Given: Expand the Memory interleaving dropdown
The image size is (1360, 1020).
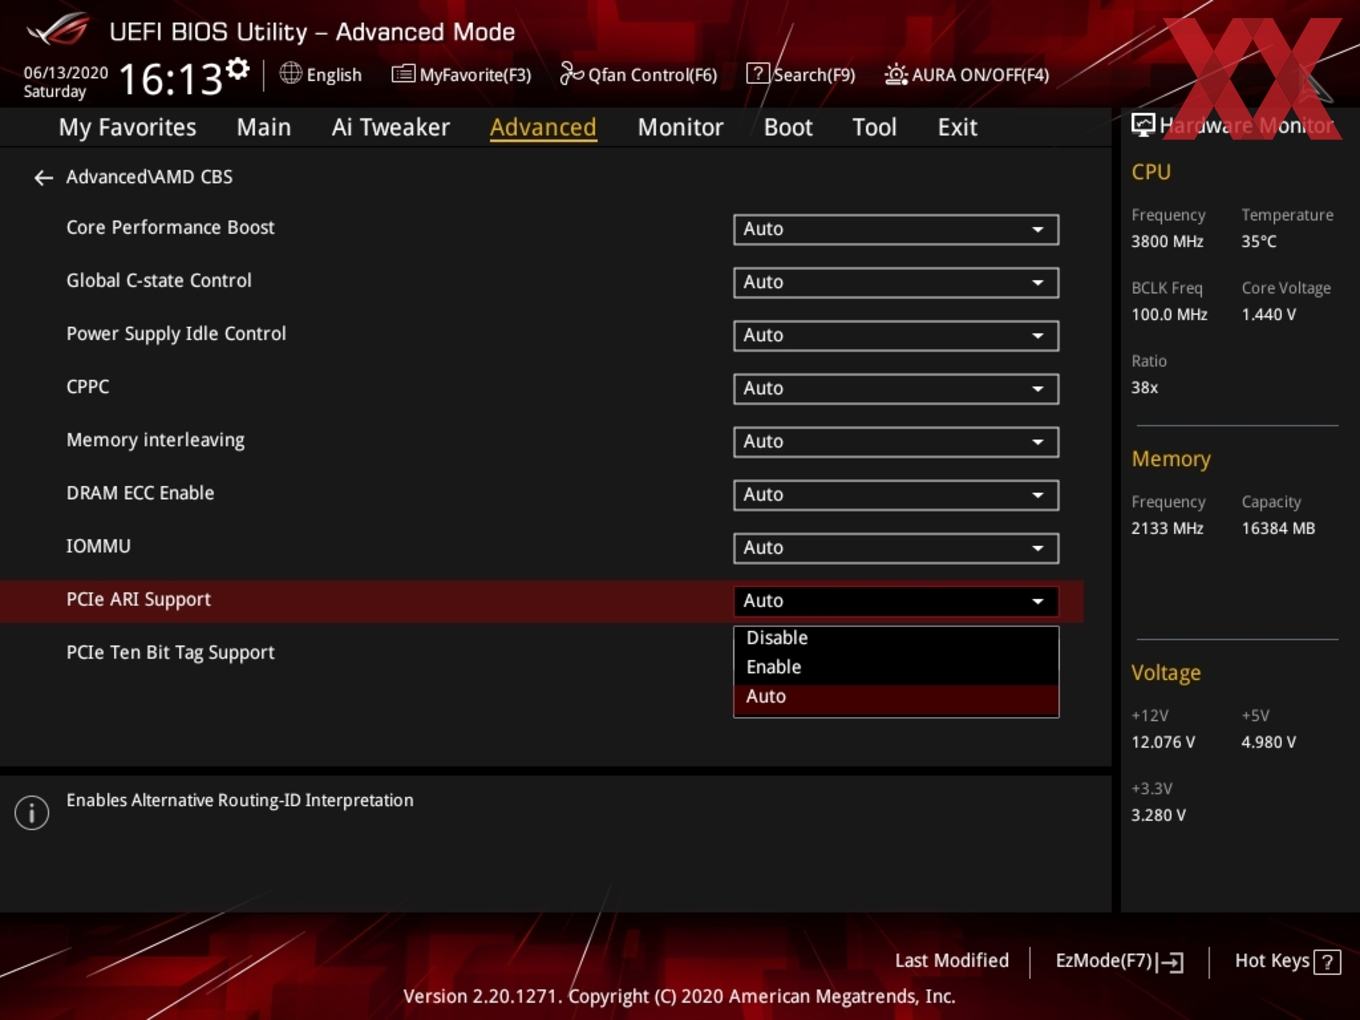Looking at the screenshot, I should click(x=896, y=441).
